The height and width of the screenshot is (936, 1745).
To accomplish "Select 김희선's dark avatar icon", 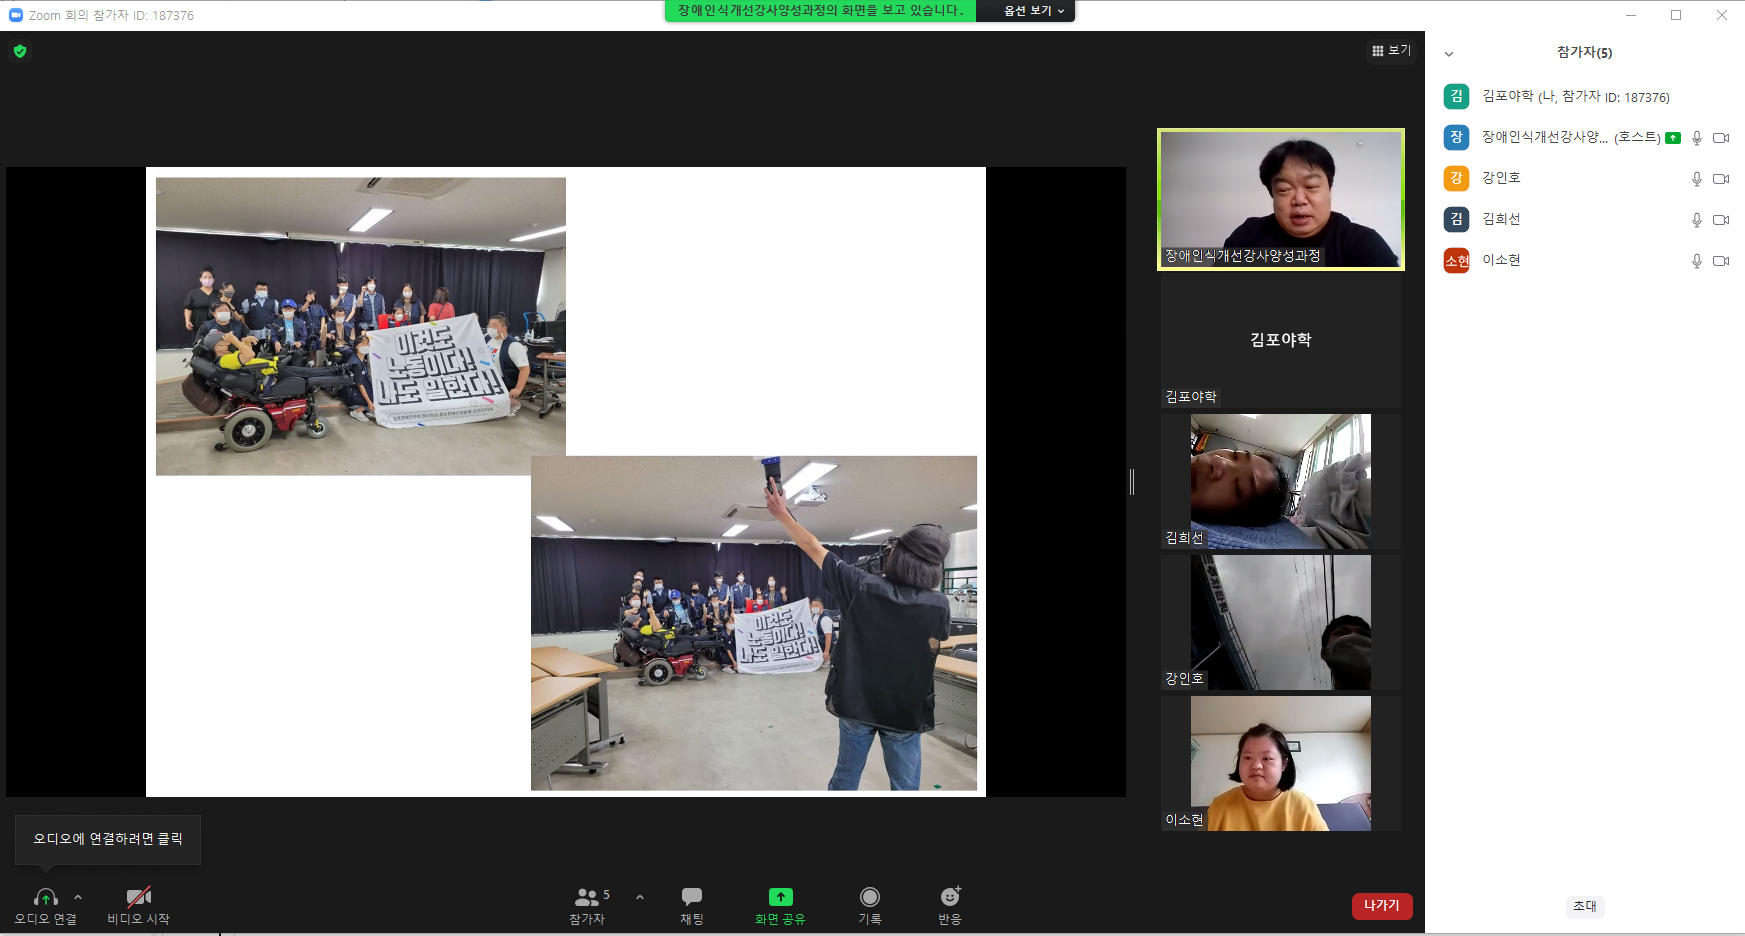I will 1456,219.
